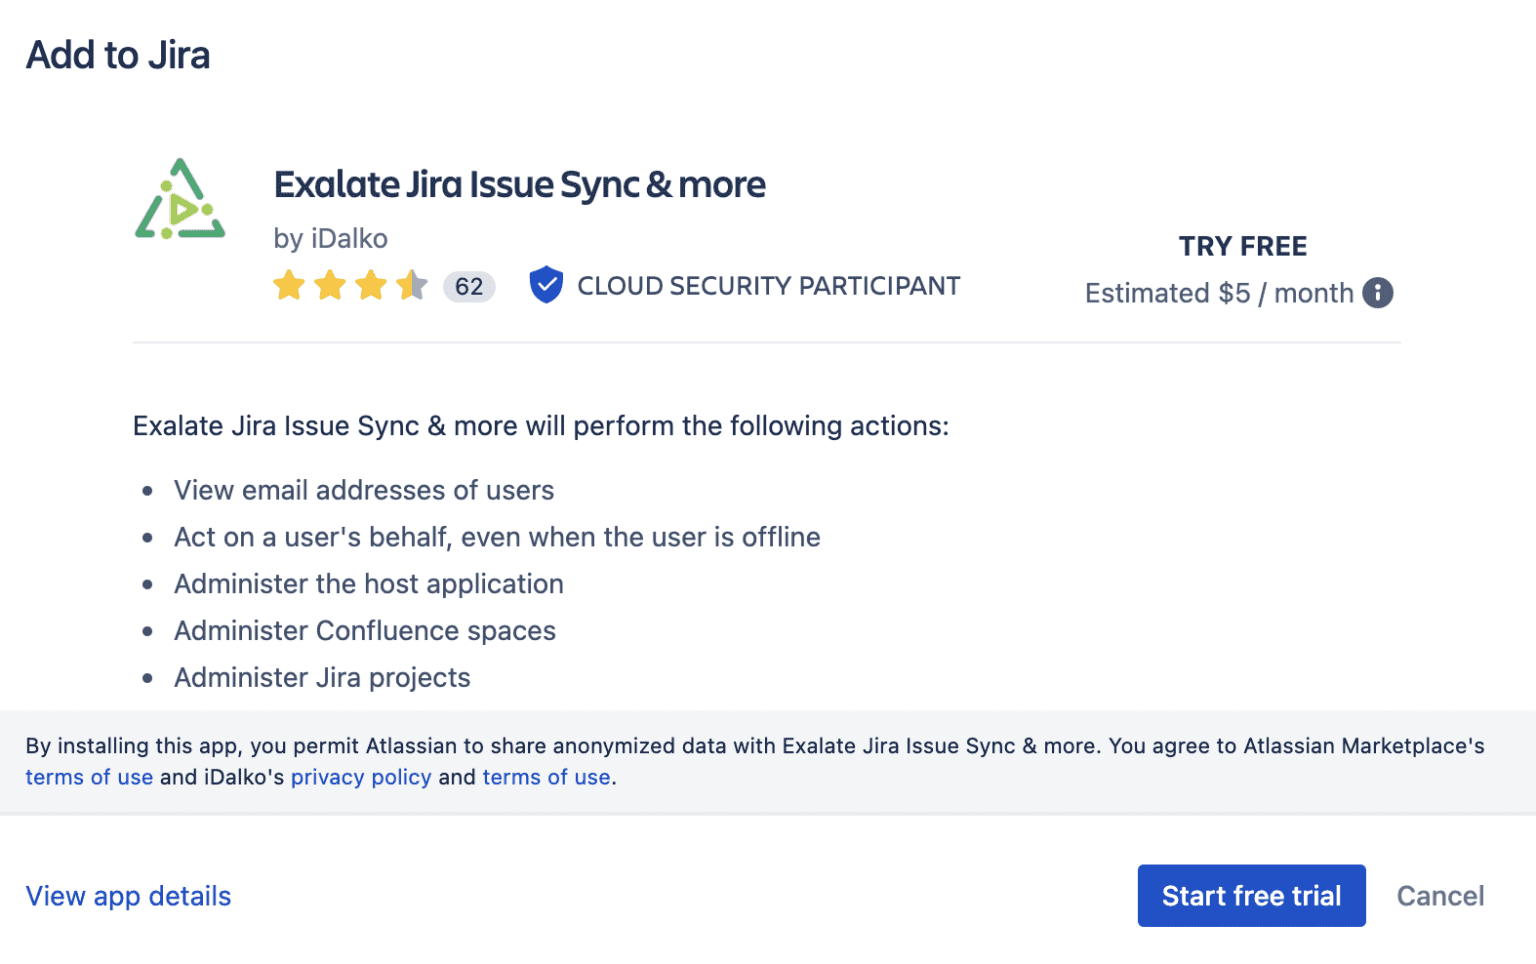
Task: Click the Estimated $5 / month text
Action: tap(1219, 292)
